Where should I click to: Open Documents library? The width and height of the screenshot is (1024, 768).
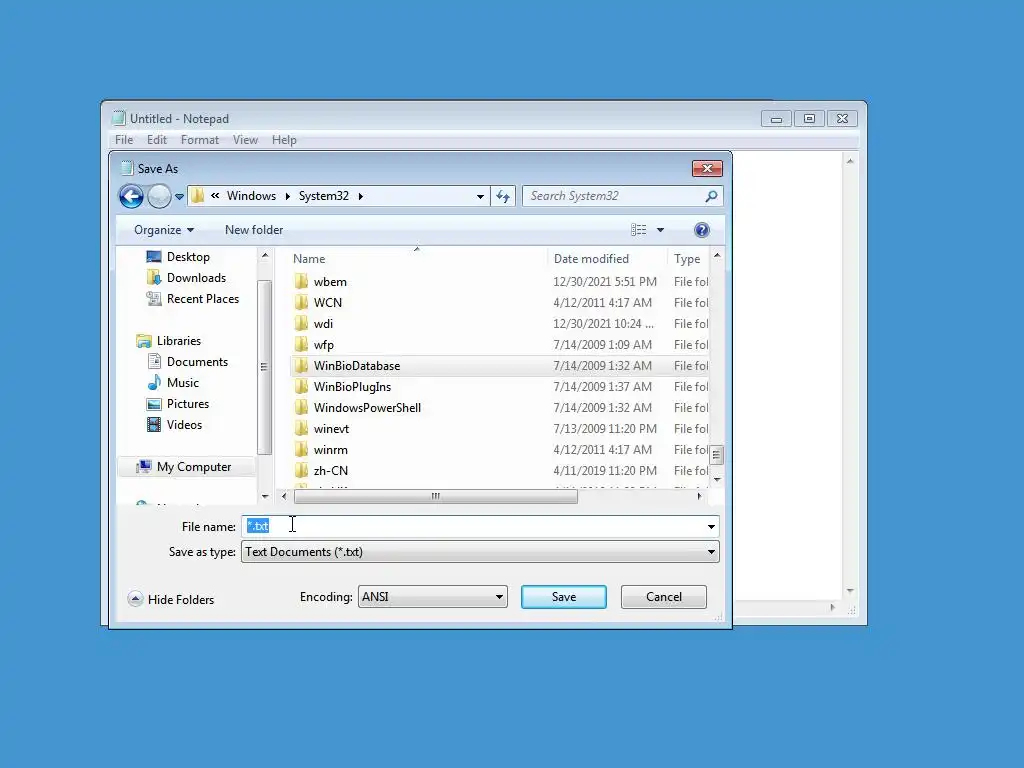[187, 362]
